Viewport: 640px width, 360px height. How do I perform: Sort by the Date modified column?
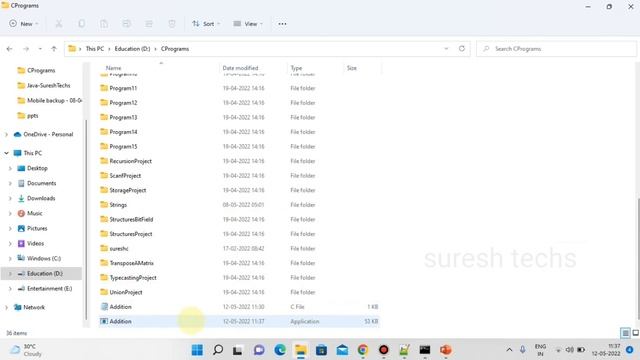(240, 68)
